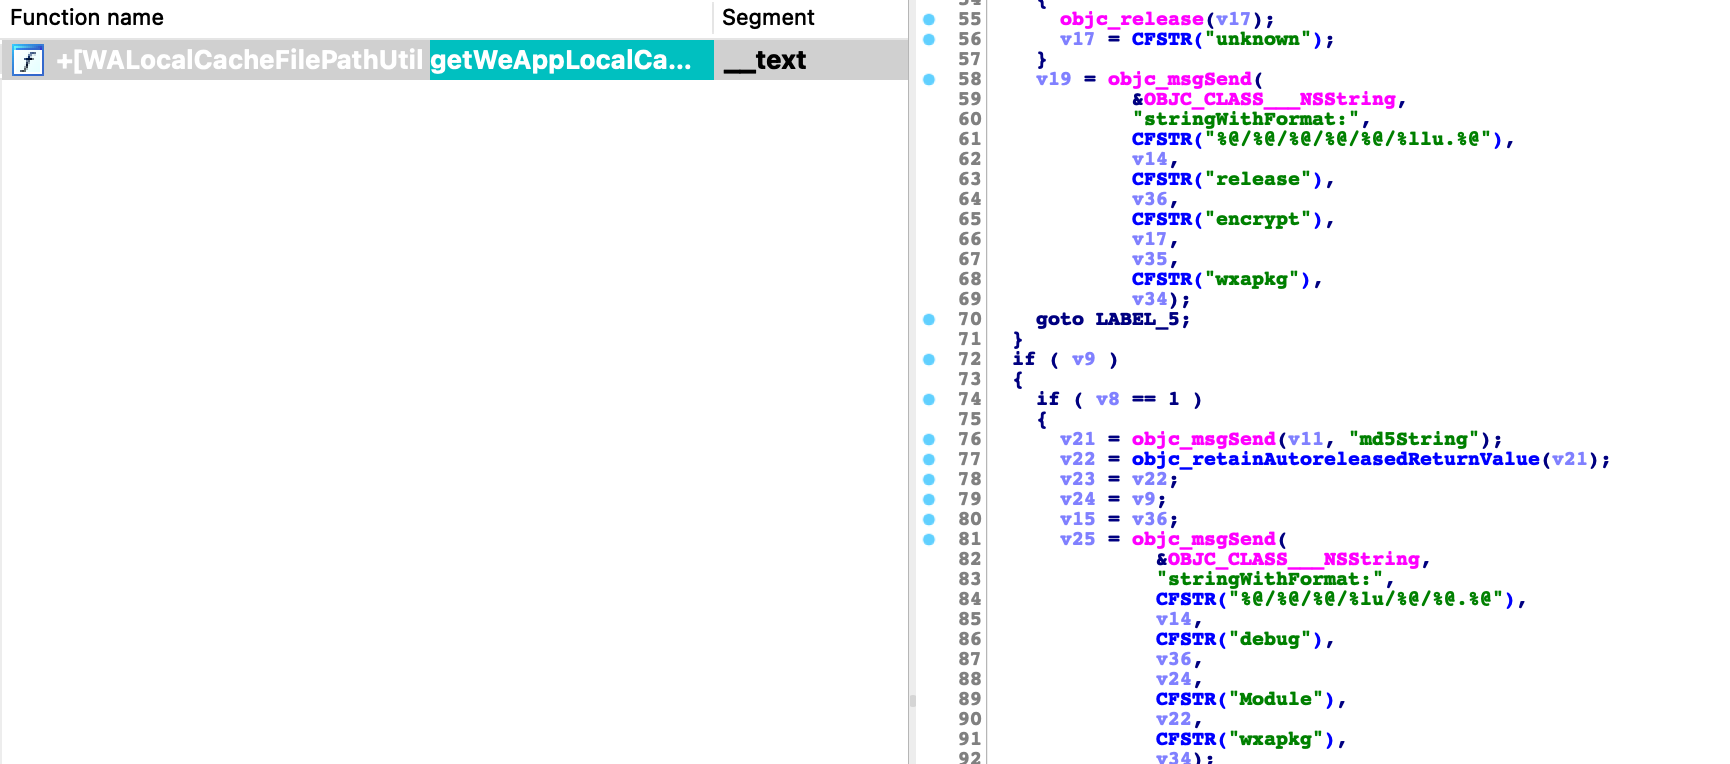Sort by the 'Function name' column header

87,18
